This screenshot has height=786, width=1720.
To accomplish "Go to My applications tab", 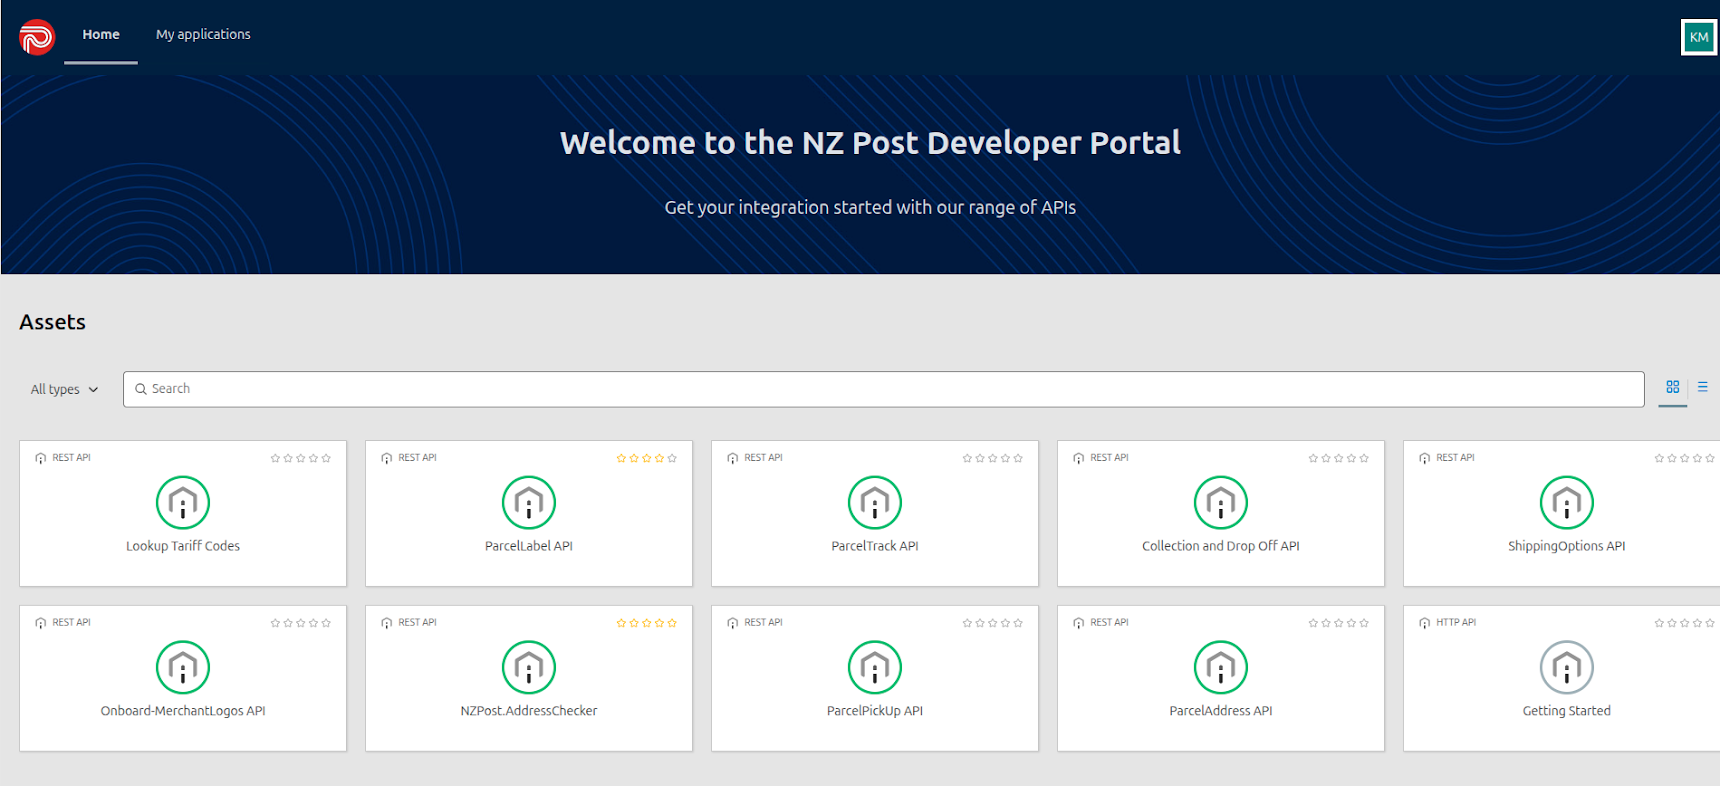I will click(203, 34).
